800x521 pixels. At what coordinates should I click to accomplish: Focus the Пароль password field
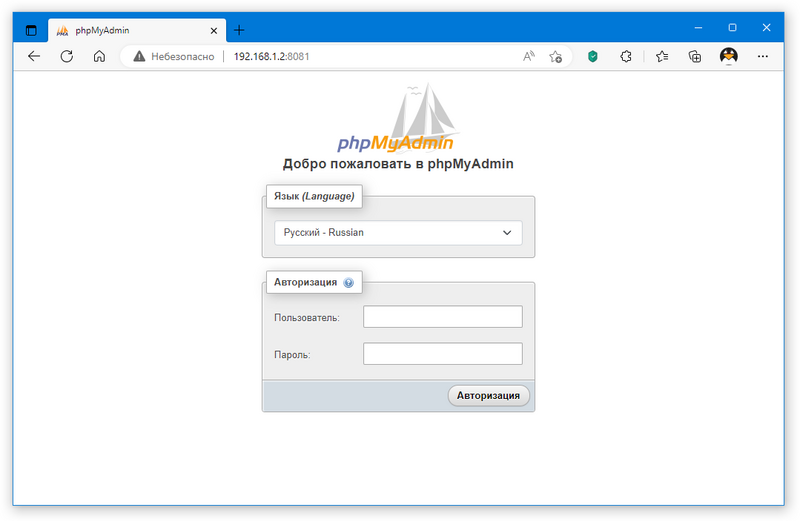click(x=442, y=354)
